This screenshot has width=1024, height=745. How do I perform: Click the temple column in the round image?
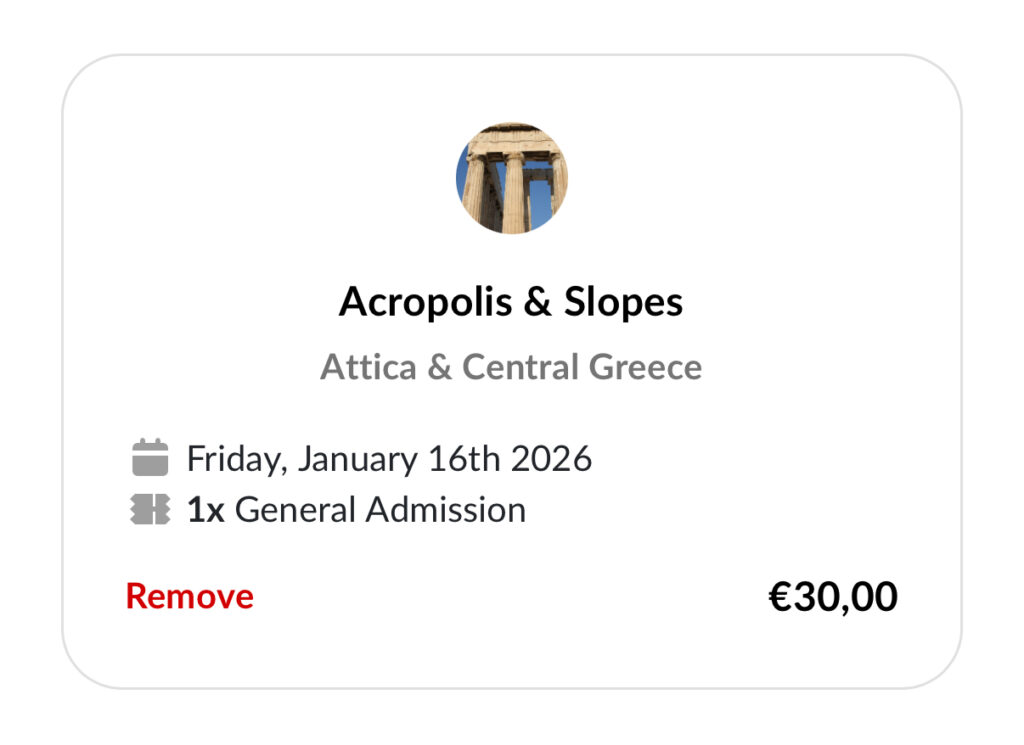[514, 190]
